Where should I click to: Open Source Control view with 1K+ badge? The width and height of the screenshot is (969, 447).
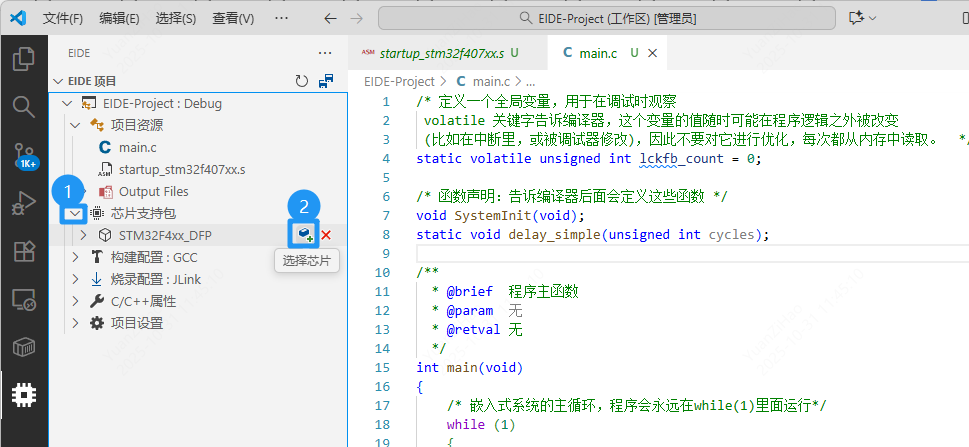[x=24, y=156]
